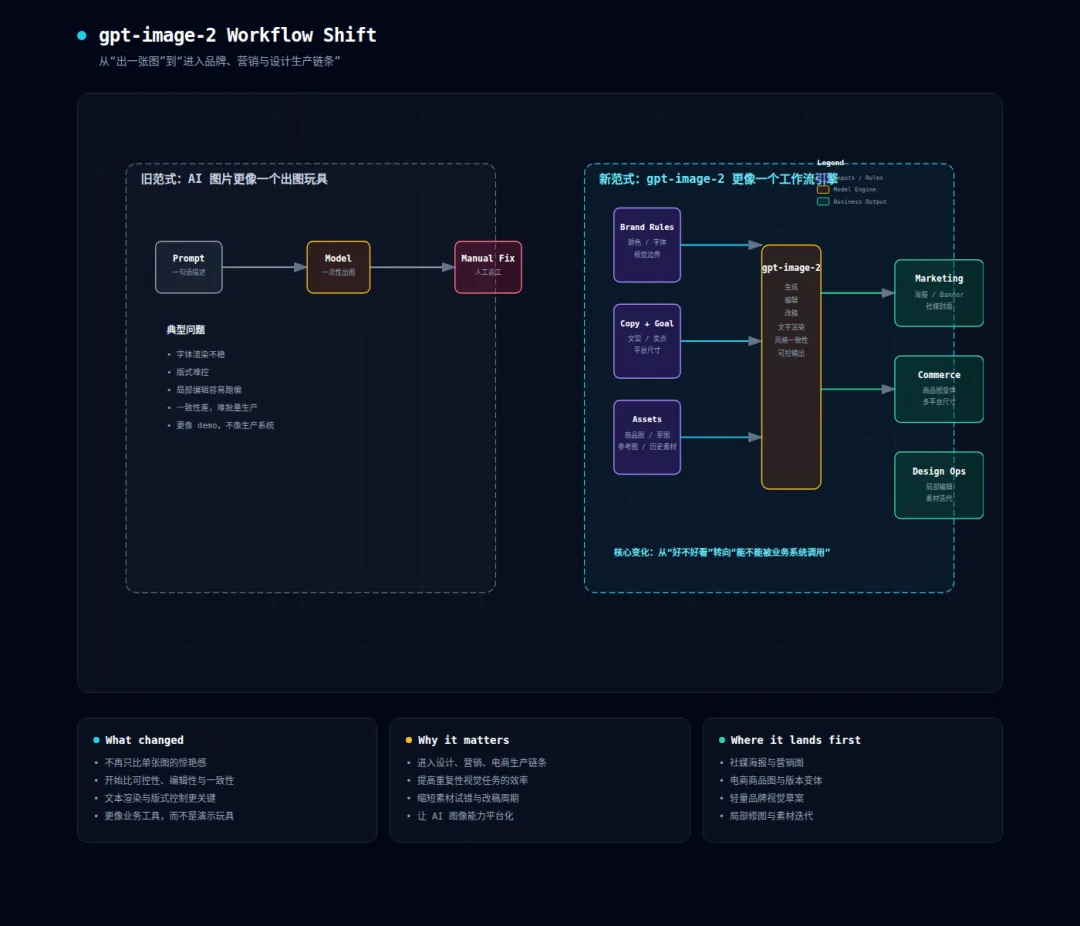Viewport: 1080px width, 926px height.
Task: Click the "版式难控" bullet
Action: tap(192, 372)
